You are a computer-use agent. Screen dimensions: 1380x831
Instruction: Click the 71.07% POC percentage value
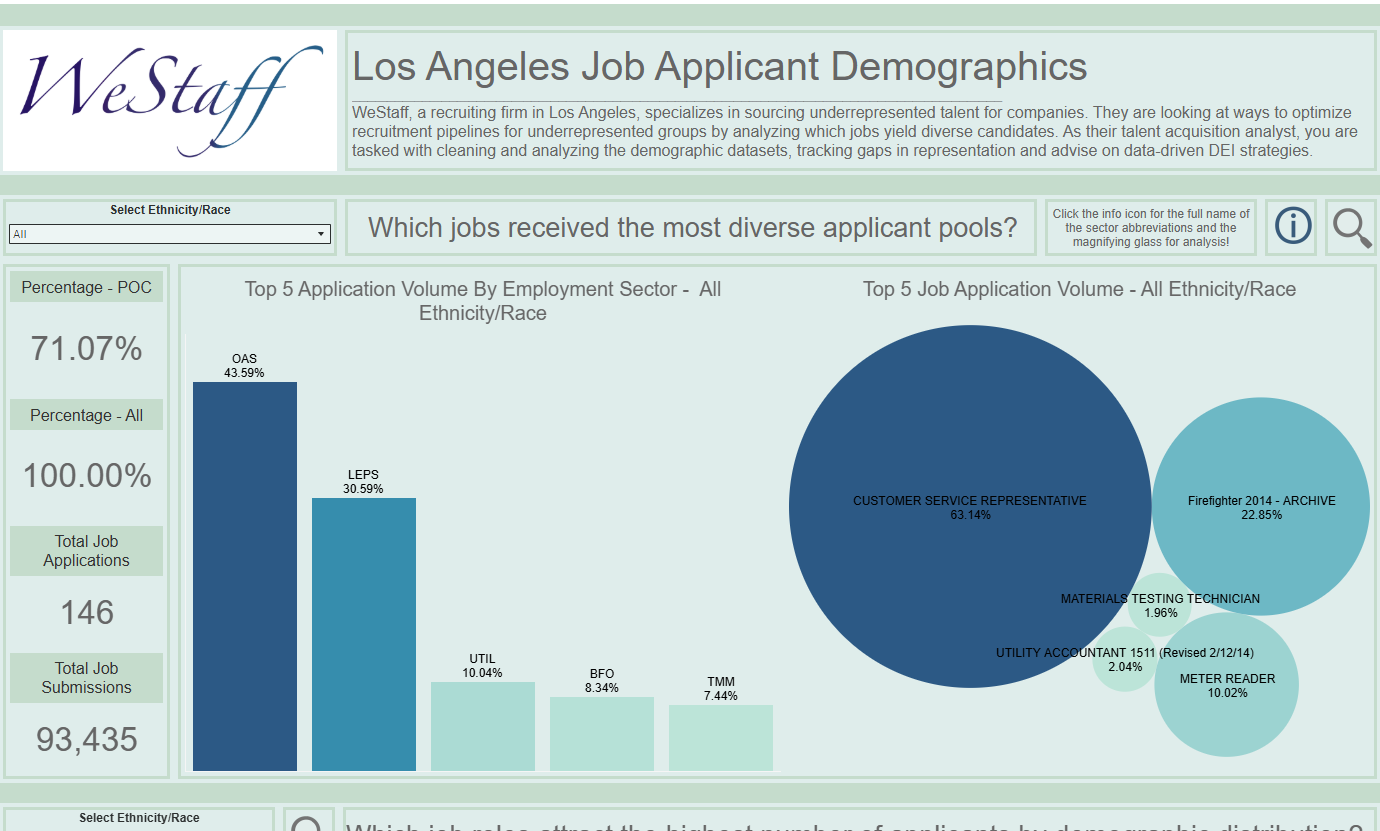coord(87,349)
